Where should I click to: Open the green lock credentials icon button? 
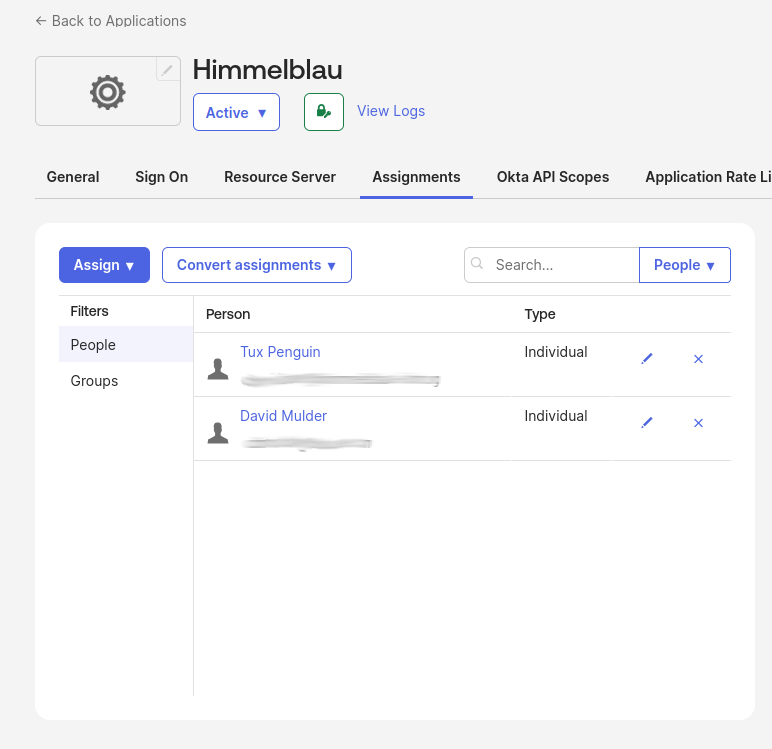pyautogui.click(x=324, y=112)
